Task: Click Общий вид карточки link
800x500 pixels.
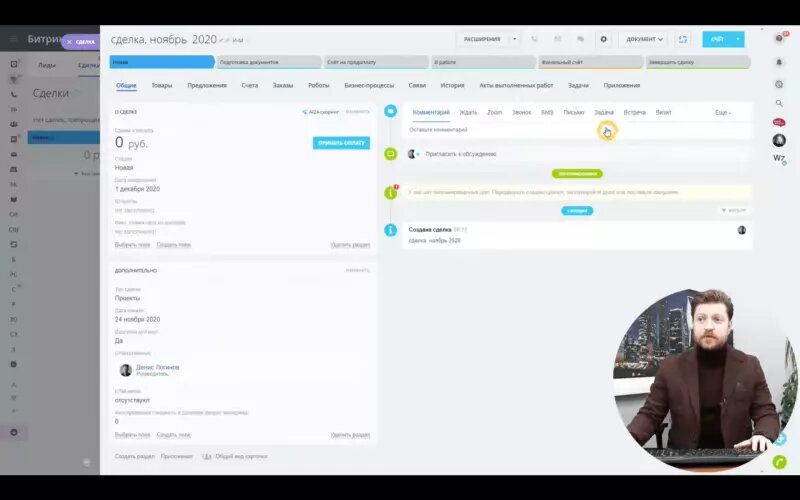Action: point(241,456)
